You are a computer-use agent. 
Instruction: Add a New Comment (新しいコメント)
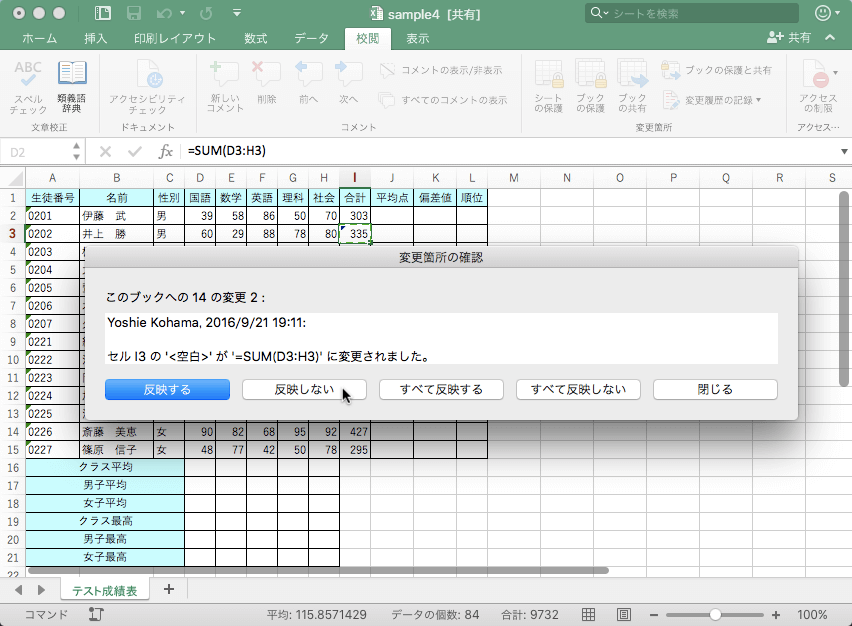point(225,87)
